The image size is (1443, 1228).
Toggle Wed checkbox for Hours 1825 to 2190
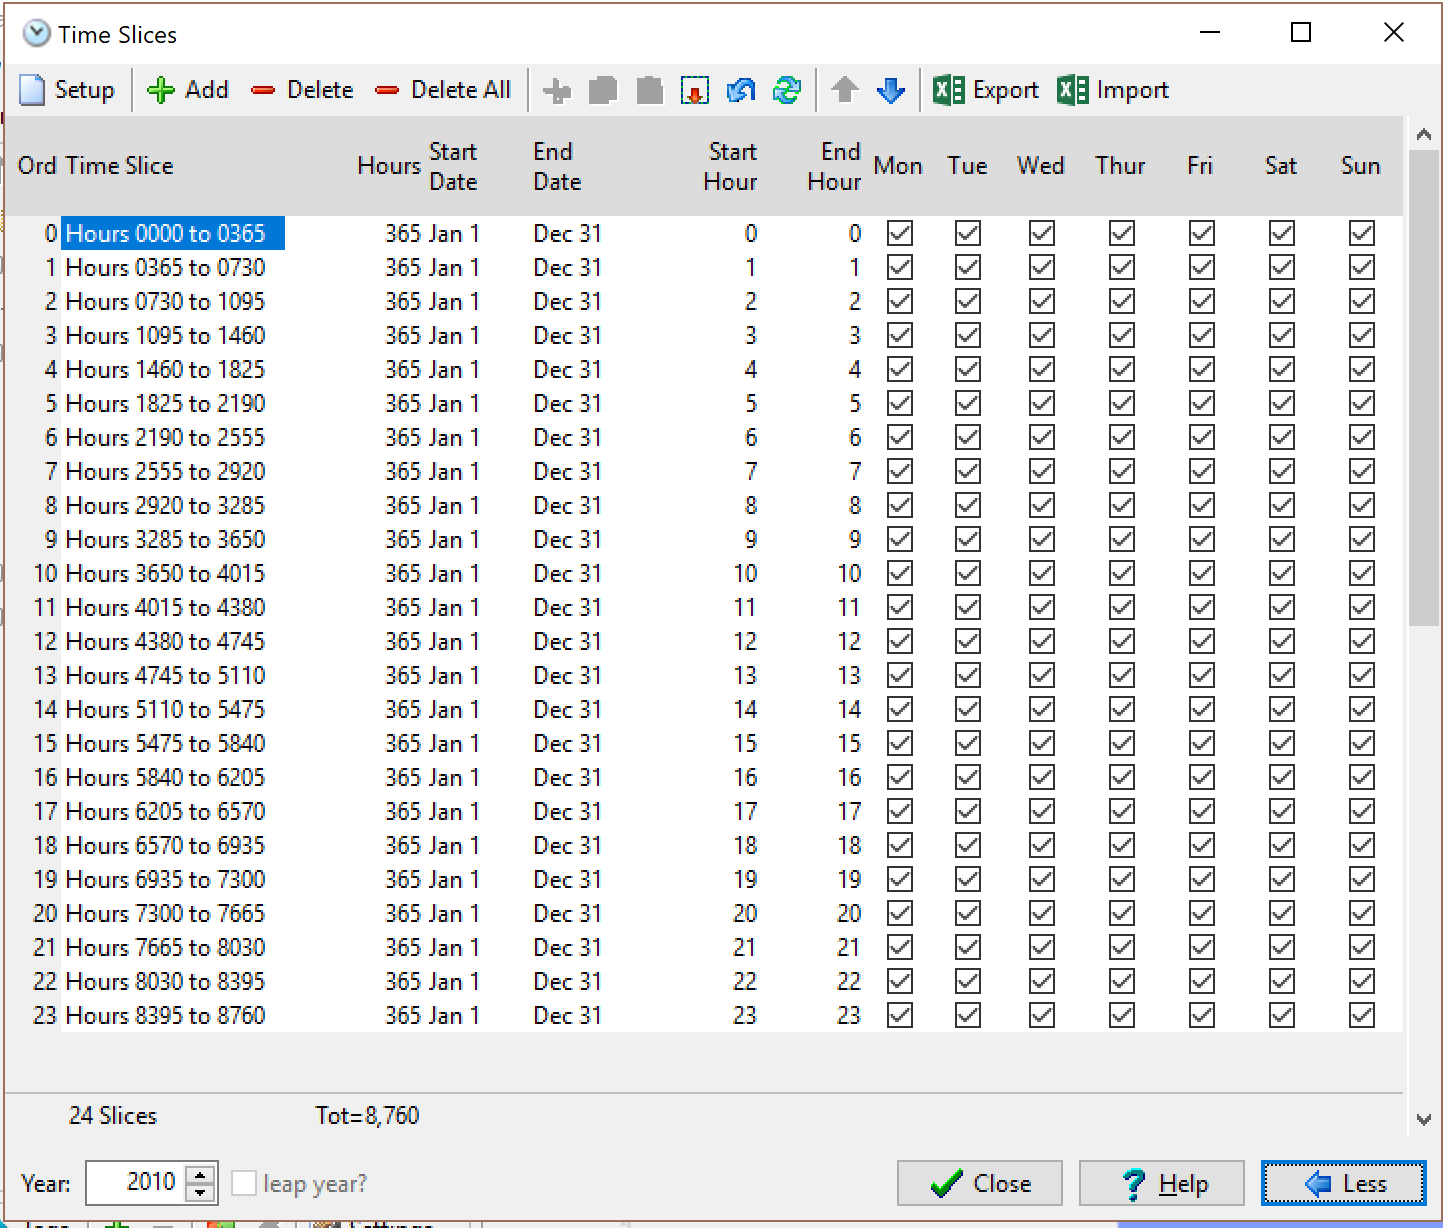point(1042,403)
